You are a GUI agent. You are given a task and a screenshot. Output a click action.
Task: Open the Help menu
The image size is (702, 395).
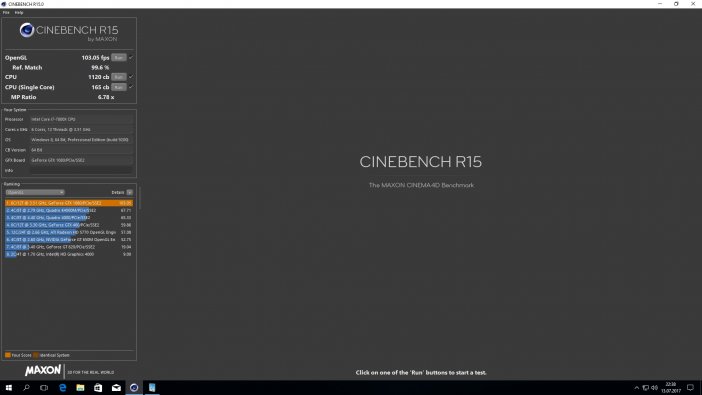coord(19,13)
